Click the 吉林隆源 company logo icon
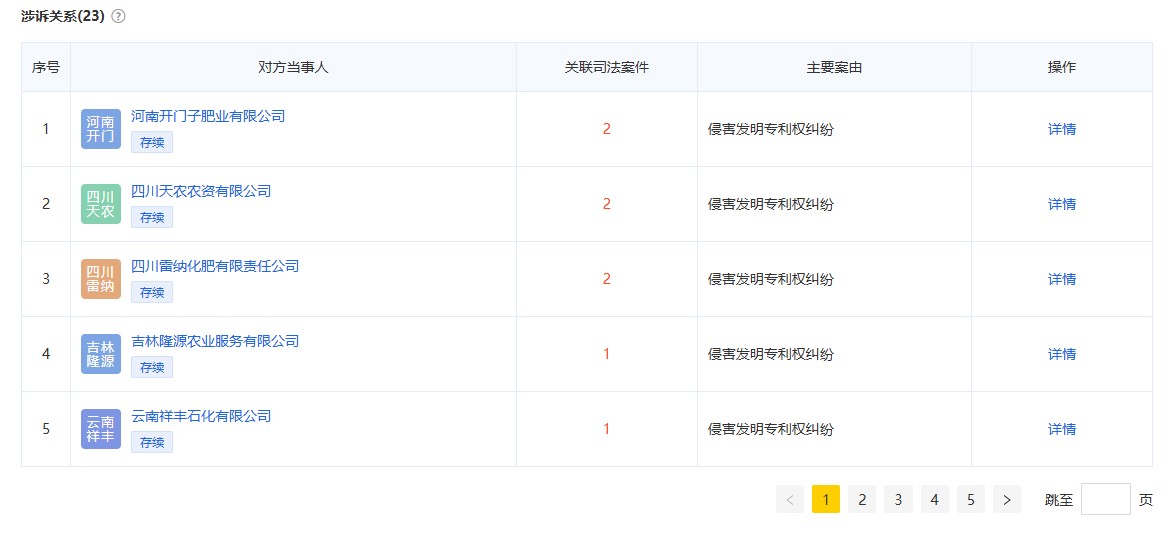This screenshot has height=533, width=1171. tap(100, 354)
